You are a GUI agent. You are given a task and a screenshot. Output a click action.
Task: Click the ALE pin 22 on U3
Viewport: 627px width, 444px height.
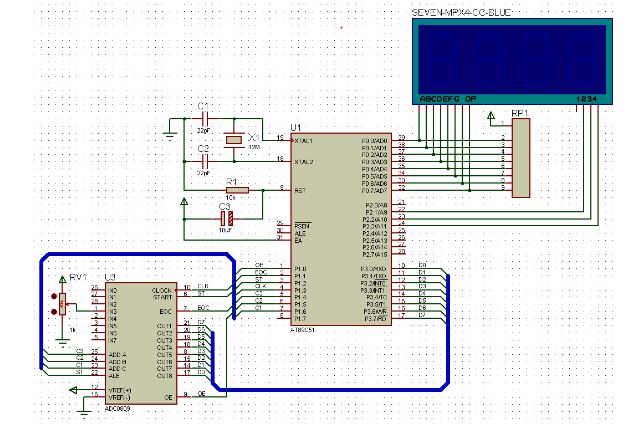98,376
